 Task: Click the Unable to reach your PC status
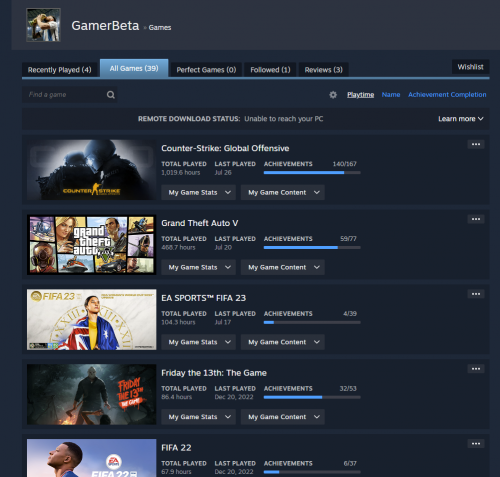pyautogui.click(x=284, y=119)
